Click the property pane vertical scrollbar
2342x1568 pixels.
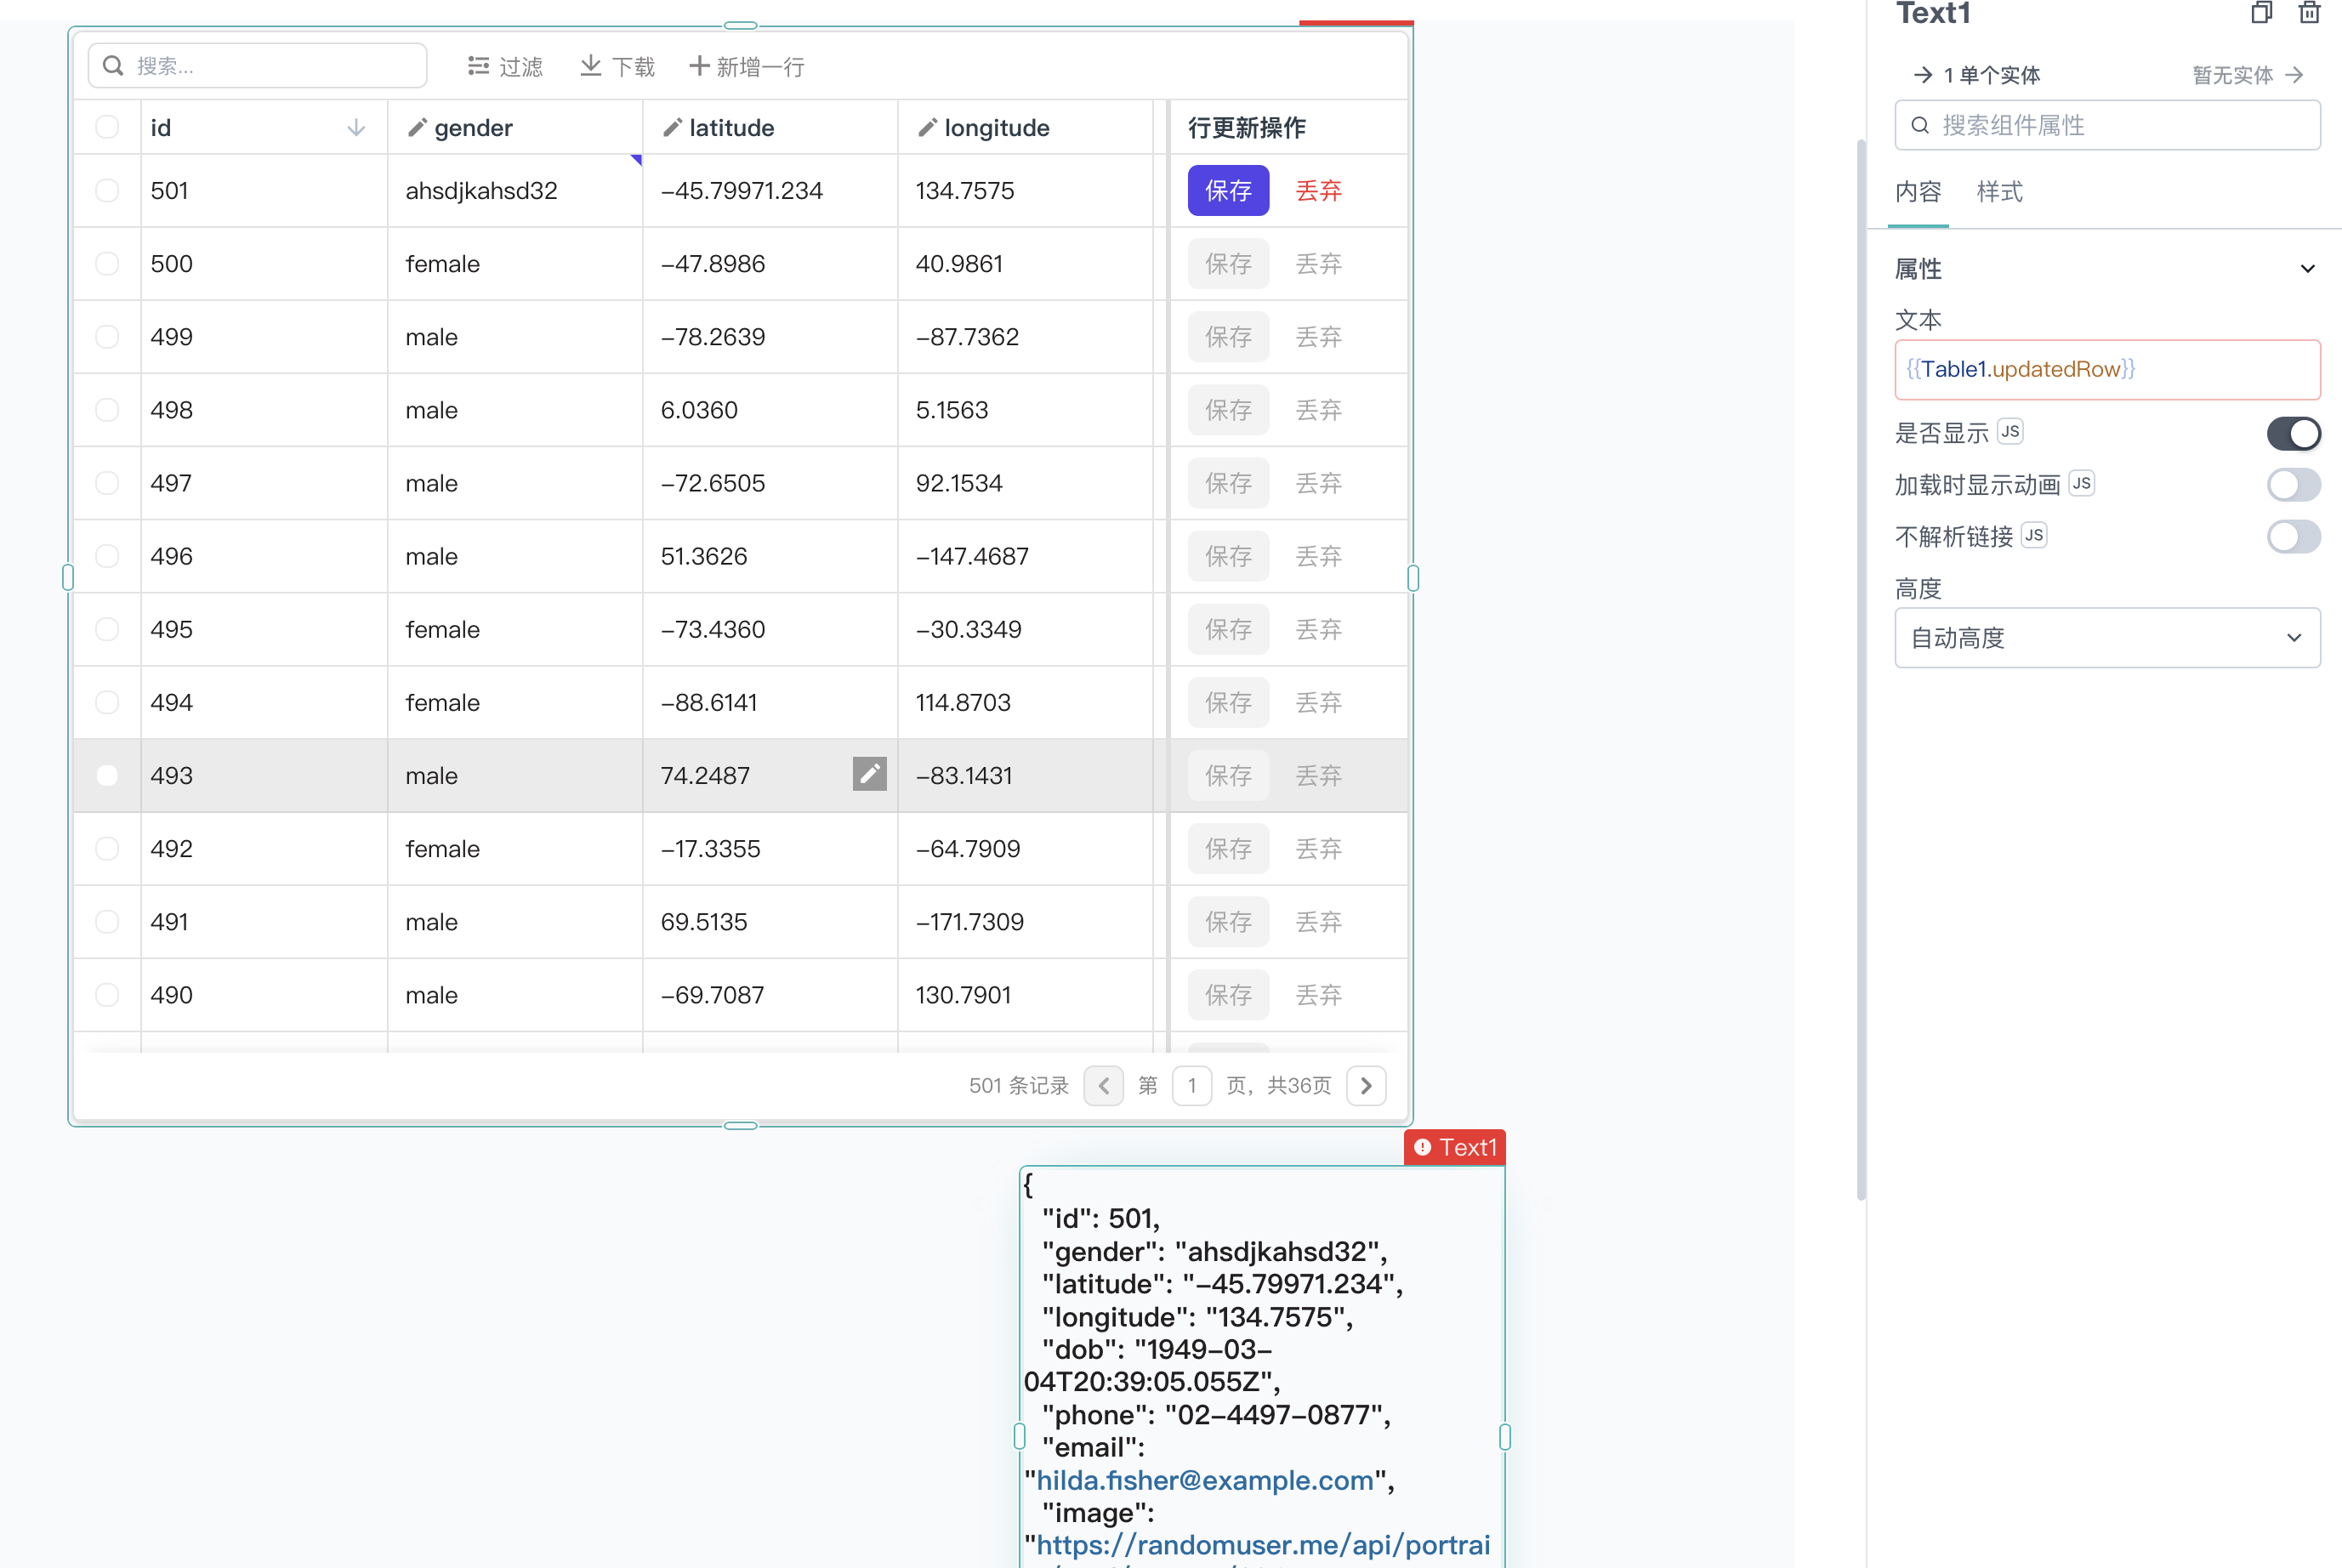(1861, 670)
